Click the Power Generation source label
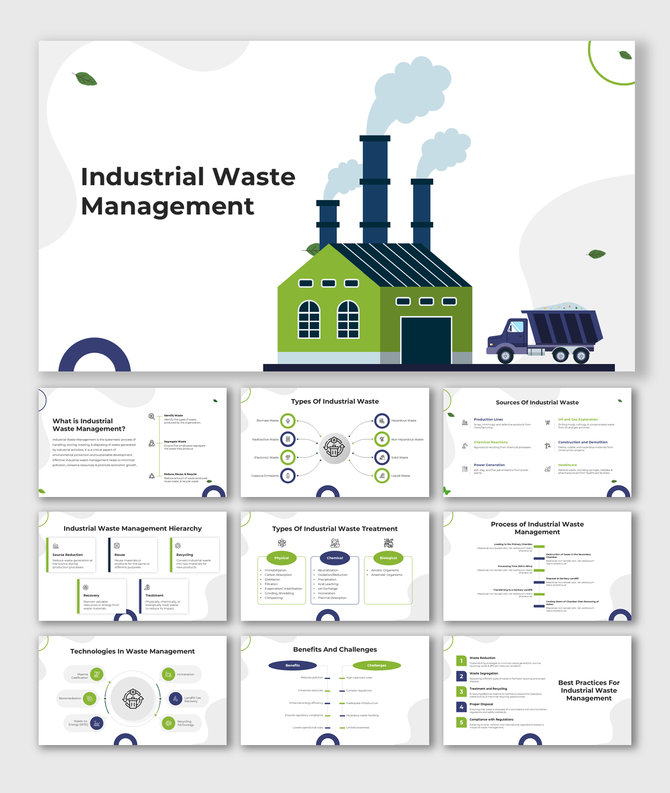 pyautogui.click(x=489, y=465)
